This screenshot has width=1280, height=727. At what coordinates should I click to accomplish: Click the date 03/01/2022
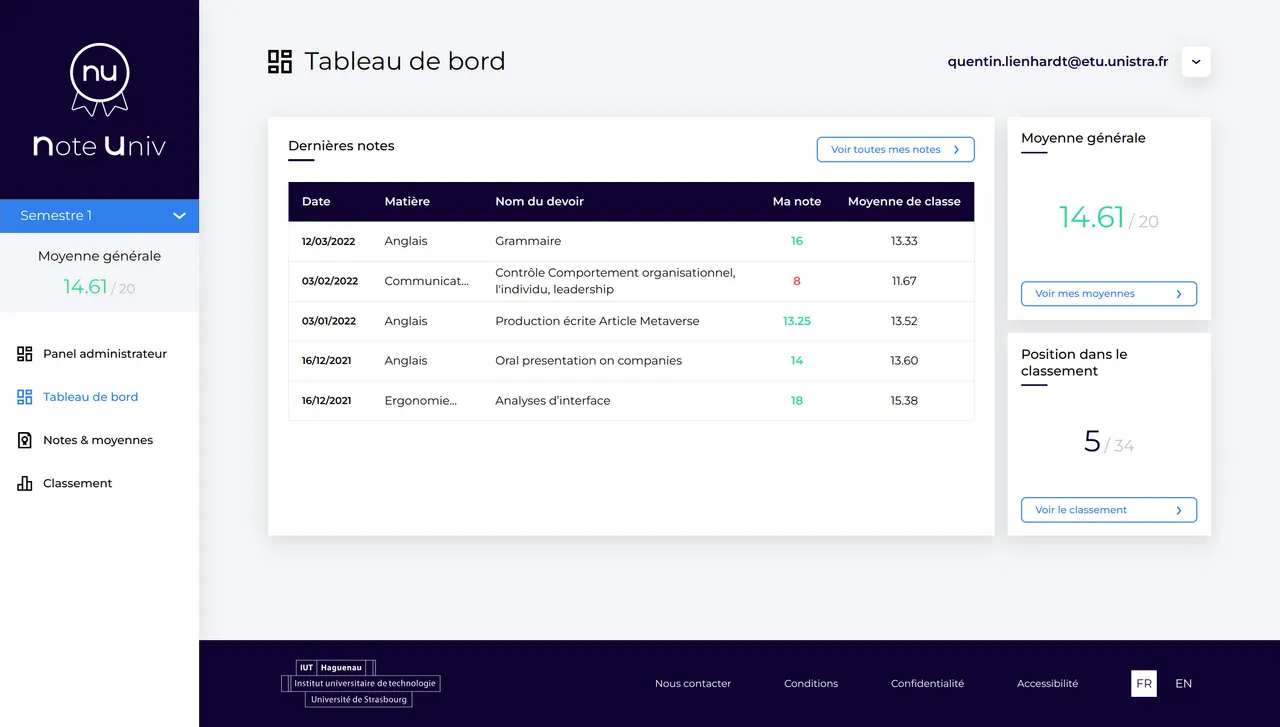(x=329, y=321)
